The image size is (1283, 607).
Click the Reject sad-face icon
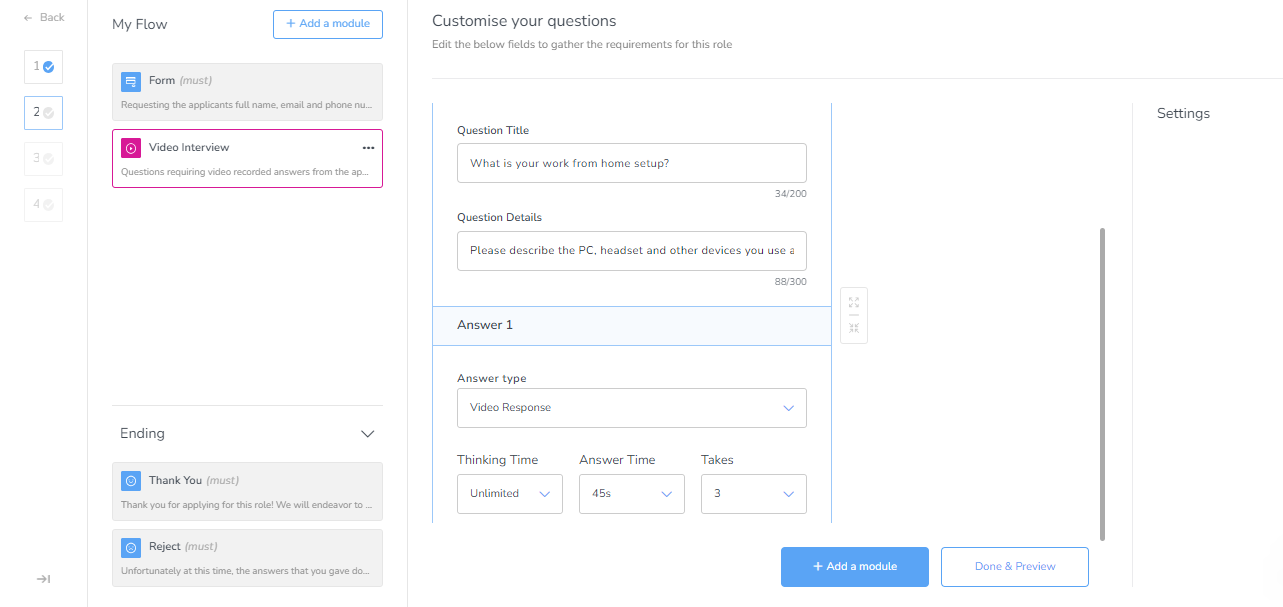click(x=131, y=548)
